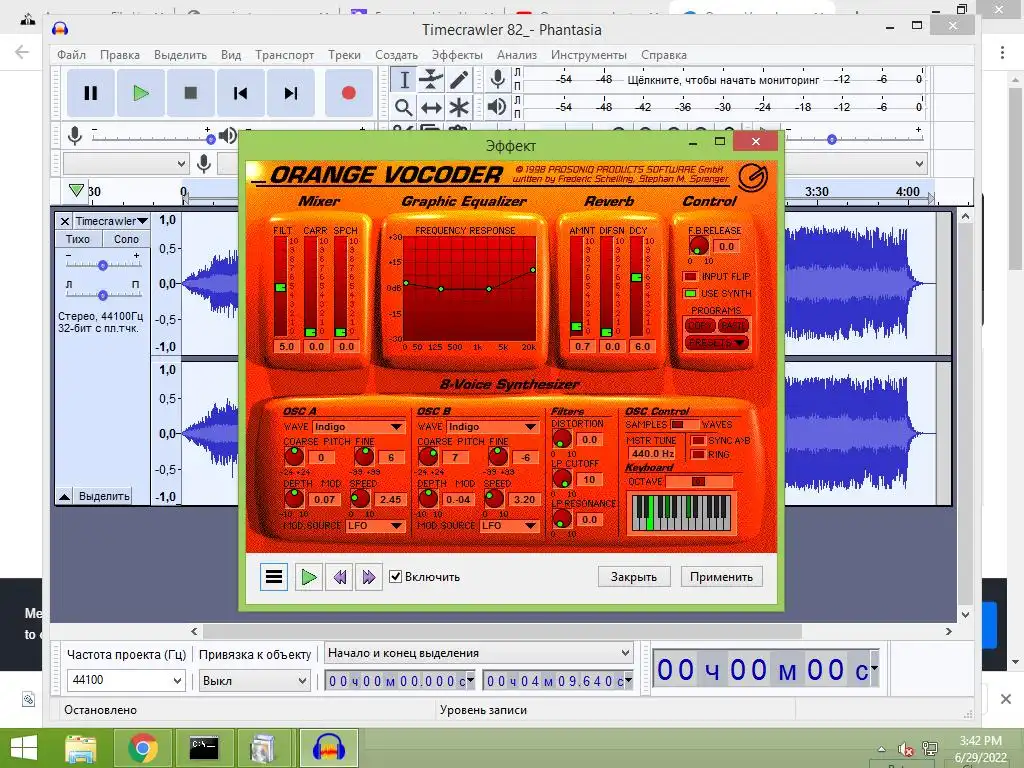Open the Начало и конец выделения dropdown

click(x=479, y=653)
